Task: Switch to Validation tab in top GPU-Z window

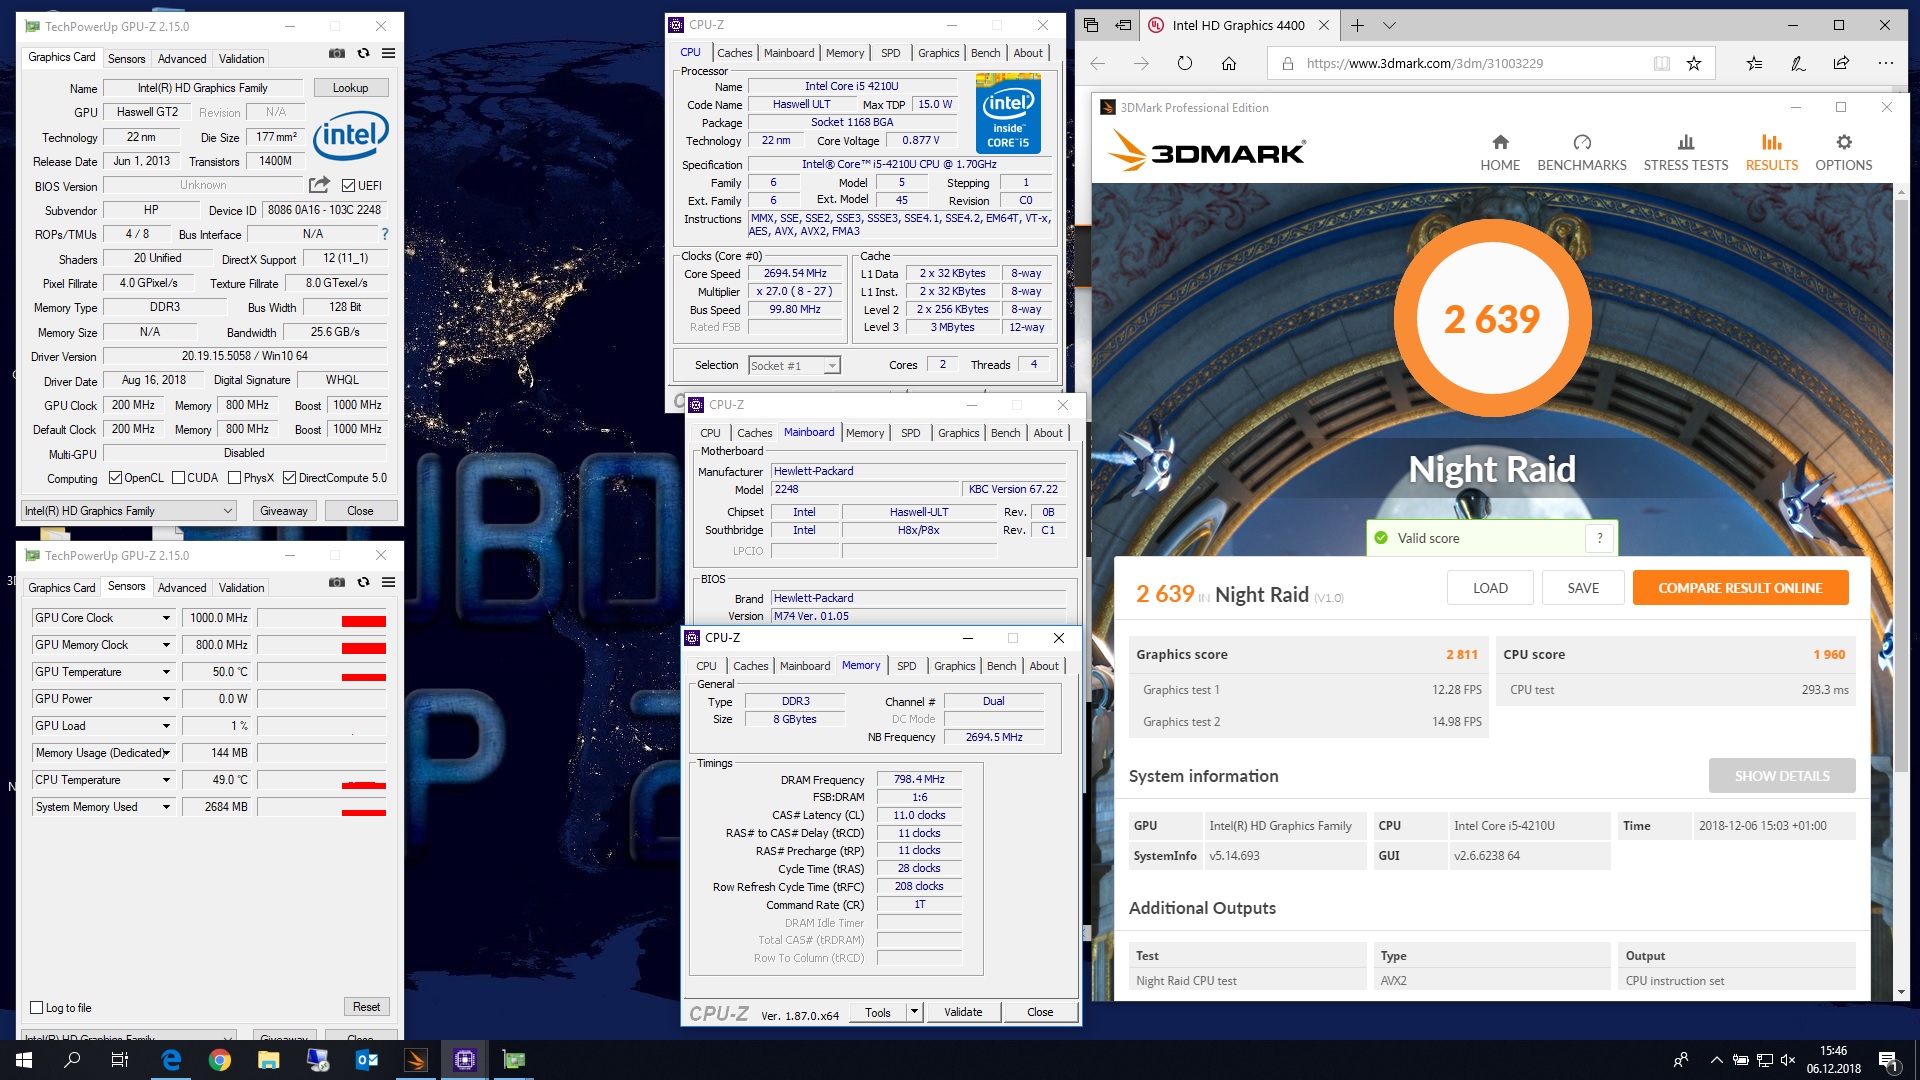Action: (x=242, y=59)
